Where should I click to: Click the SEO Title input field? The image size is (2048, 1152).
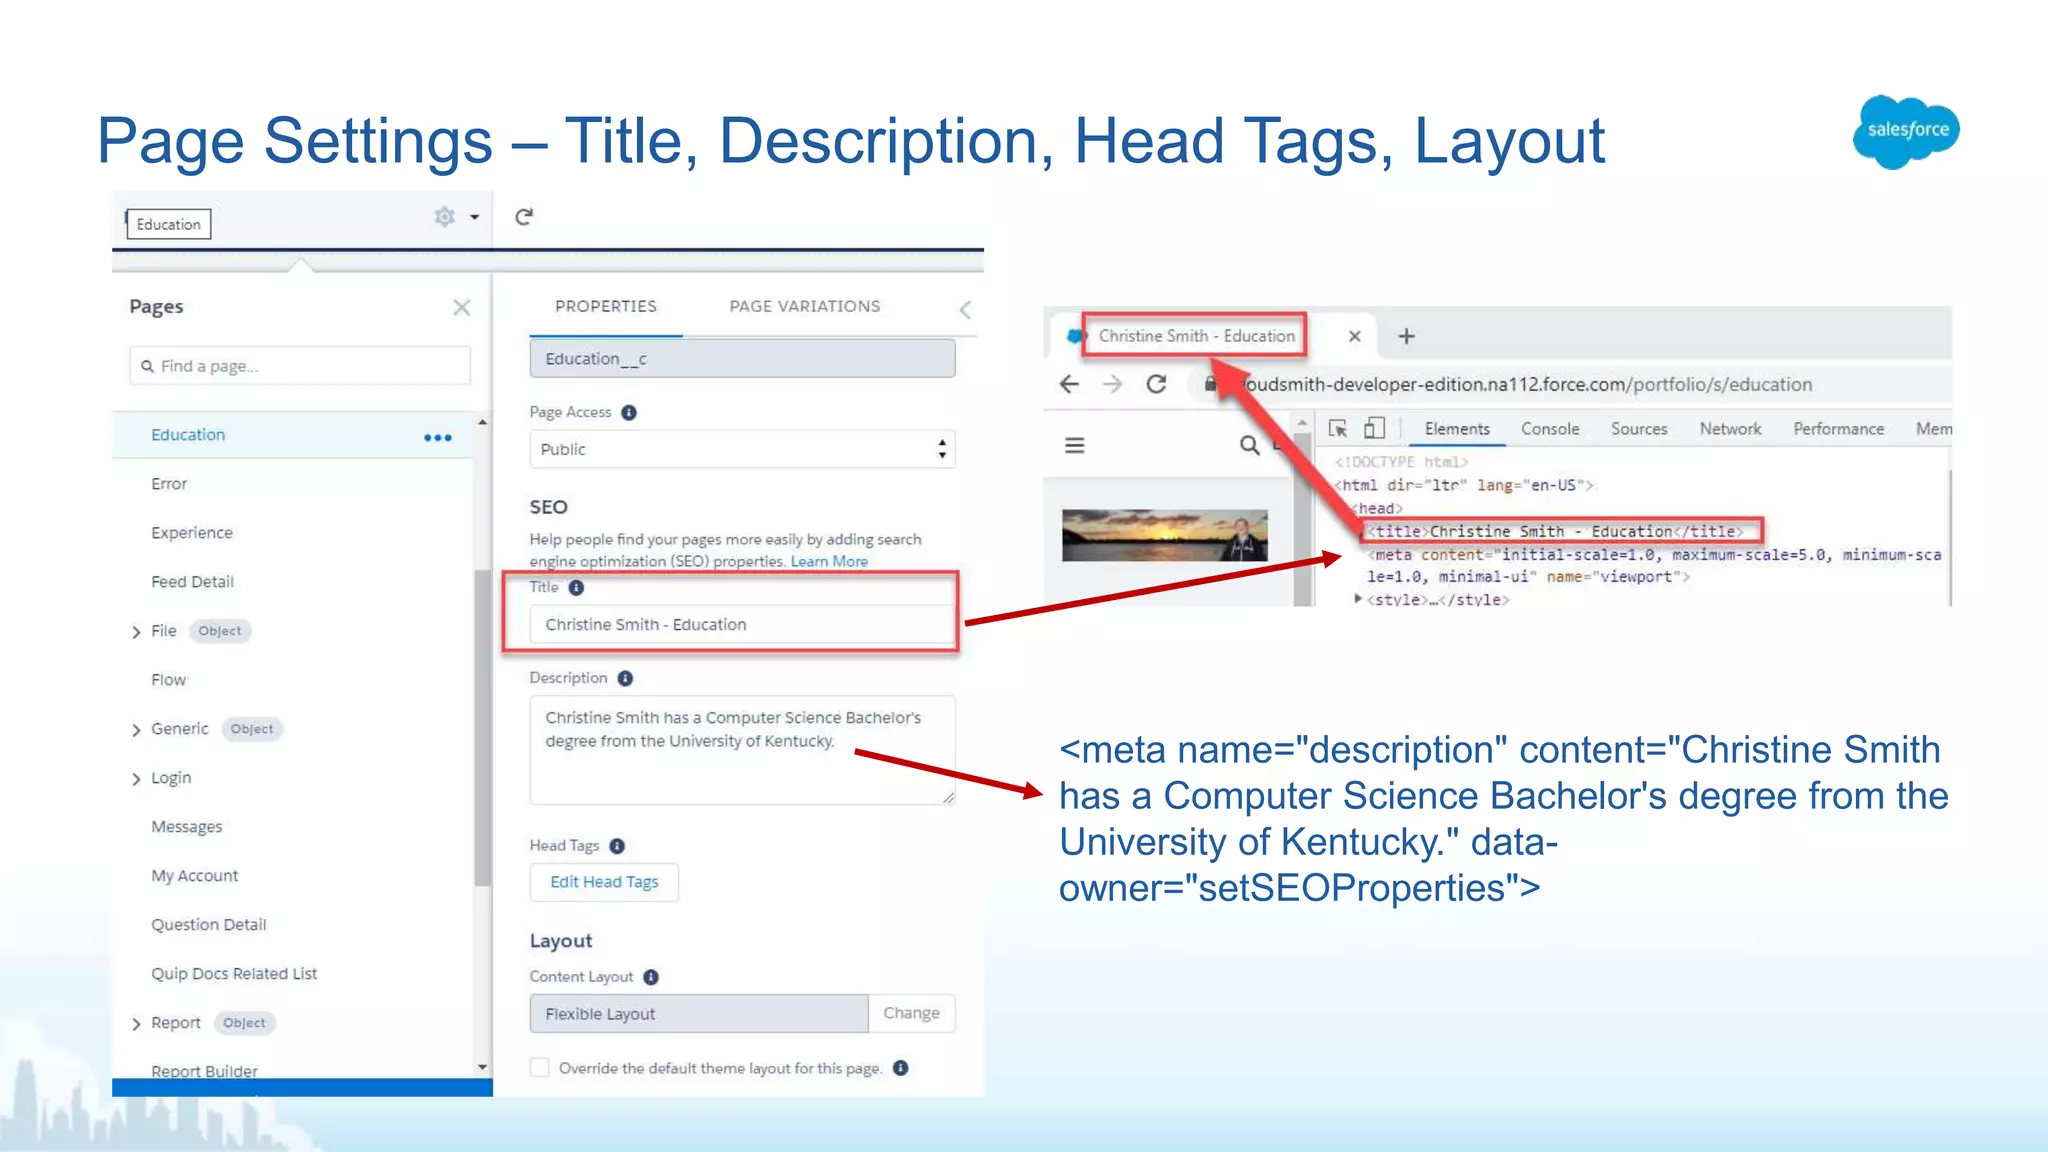(742, 625)
